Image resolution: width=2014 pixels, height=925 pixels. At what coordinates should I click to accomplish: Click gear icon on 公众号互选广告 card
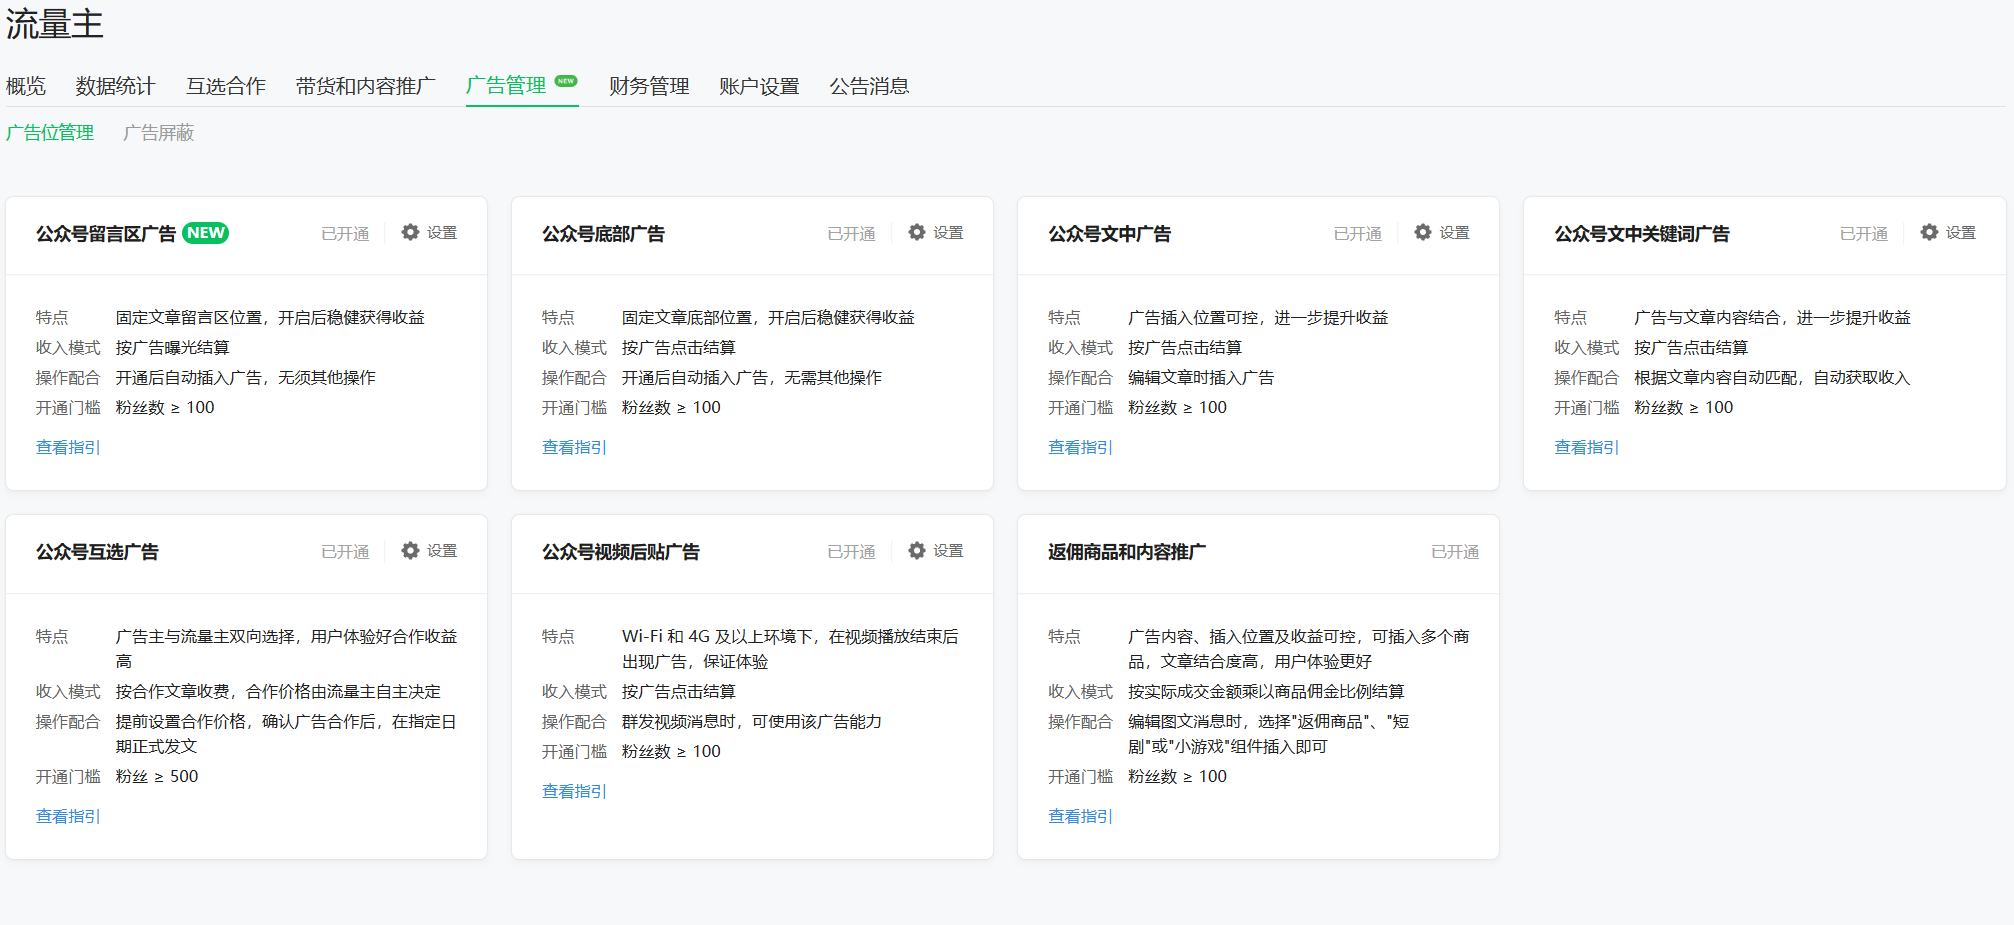click(x=410, y=550)
